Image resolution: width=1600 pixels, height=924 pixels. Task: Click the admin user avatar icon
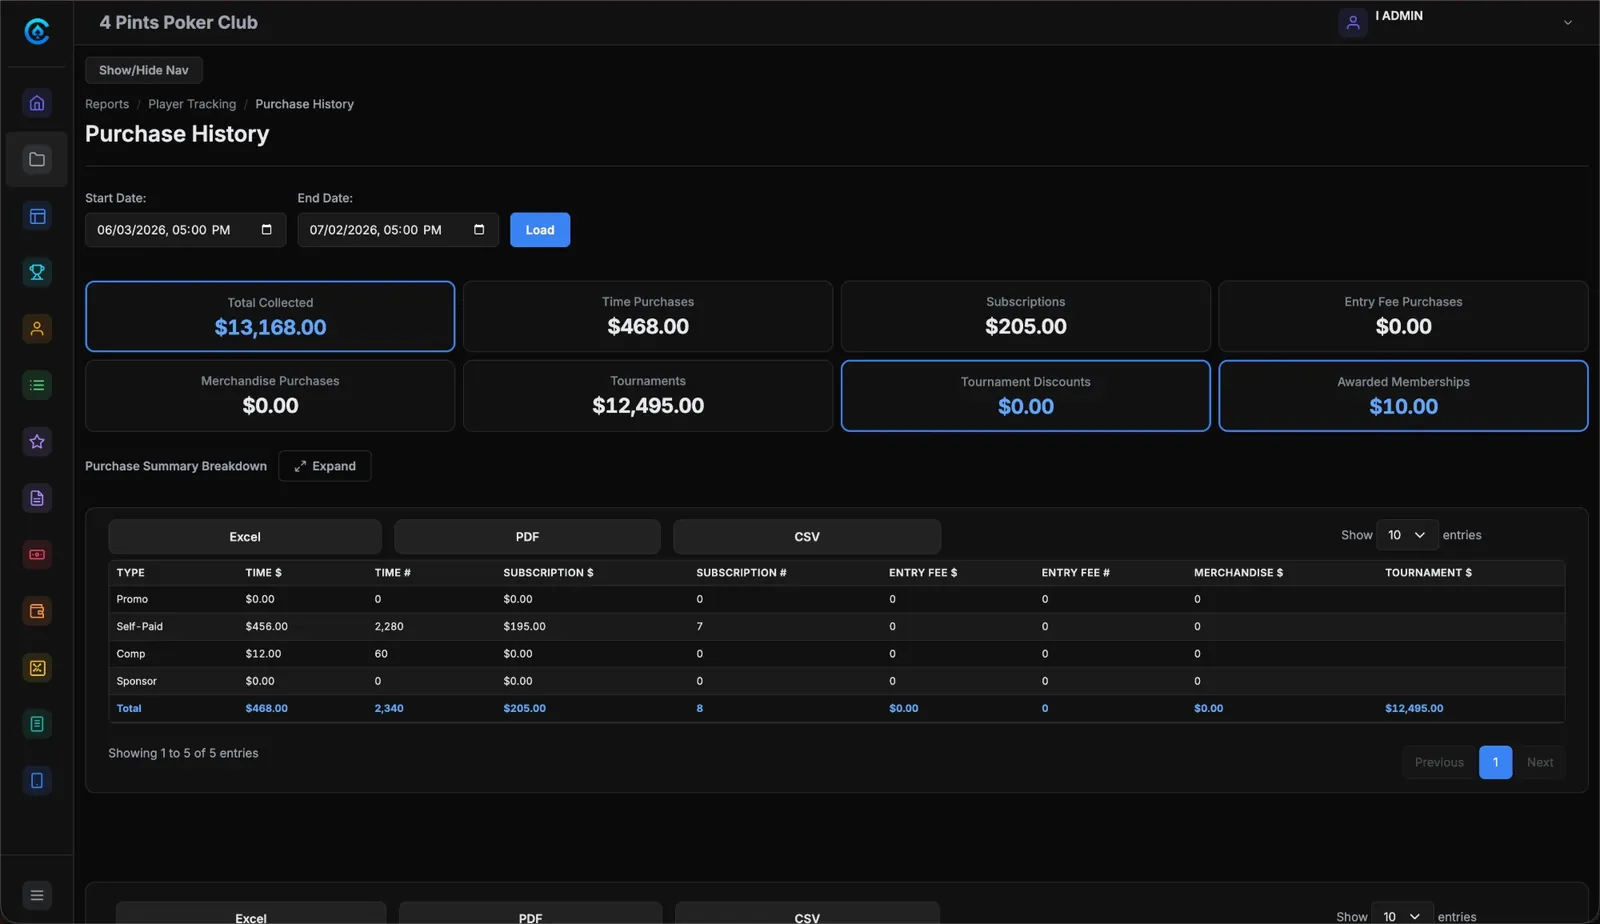coord(1353,22)
